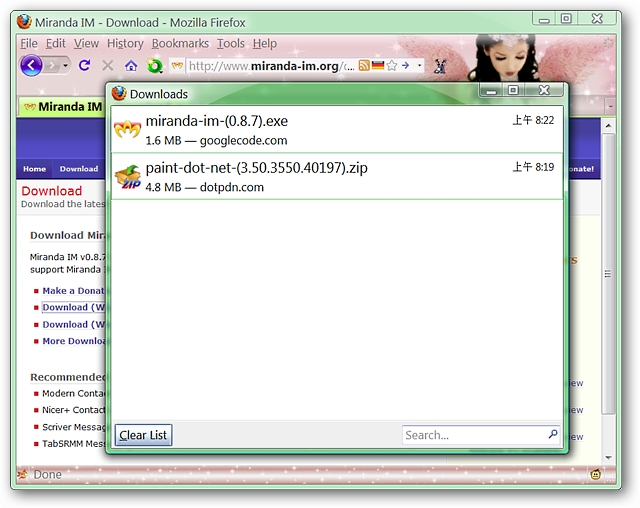Open the Make a Donation link

(x=73, y=291)
